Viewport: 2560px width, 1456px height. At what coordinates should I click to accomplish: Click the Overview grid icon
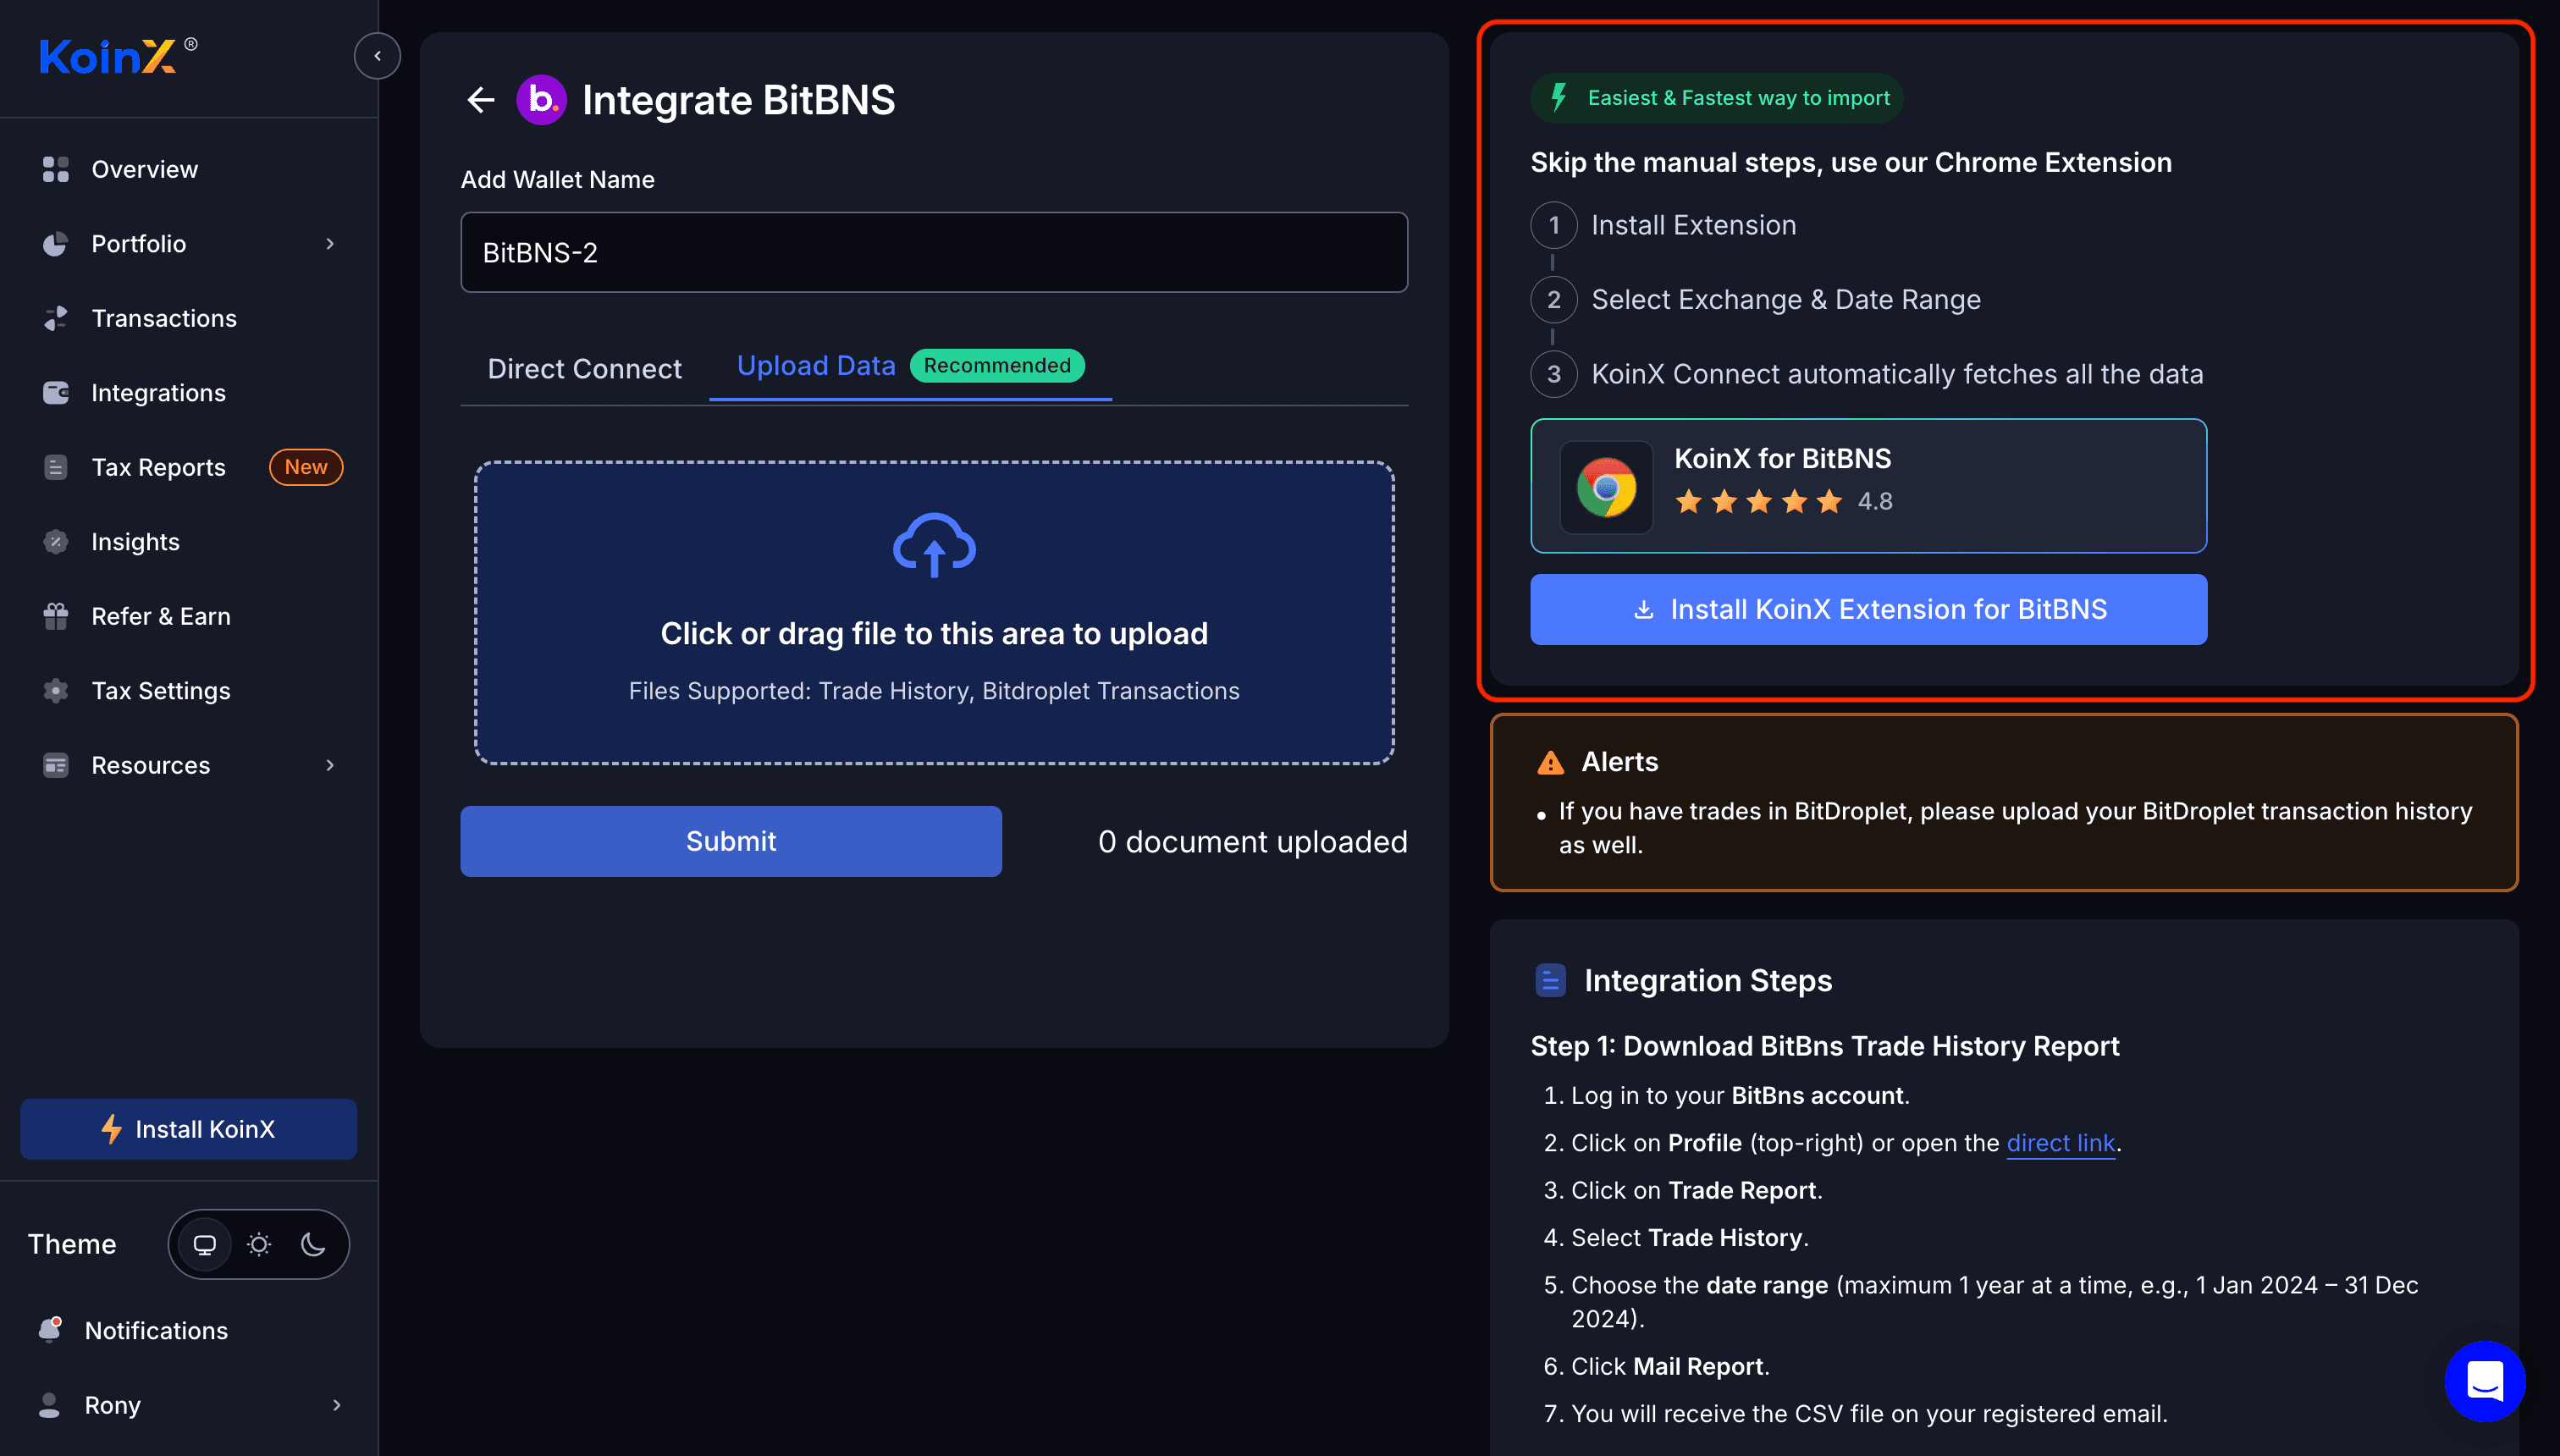pyautogui.click(x=56, y=169)
